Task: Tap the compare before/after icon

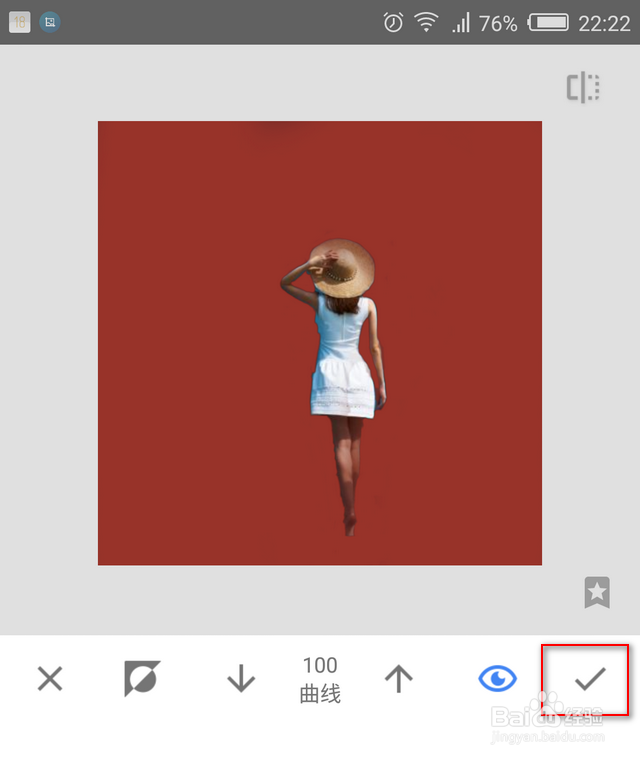Action: (583, 87)
